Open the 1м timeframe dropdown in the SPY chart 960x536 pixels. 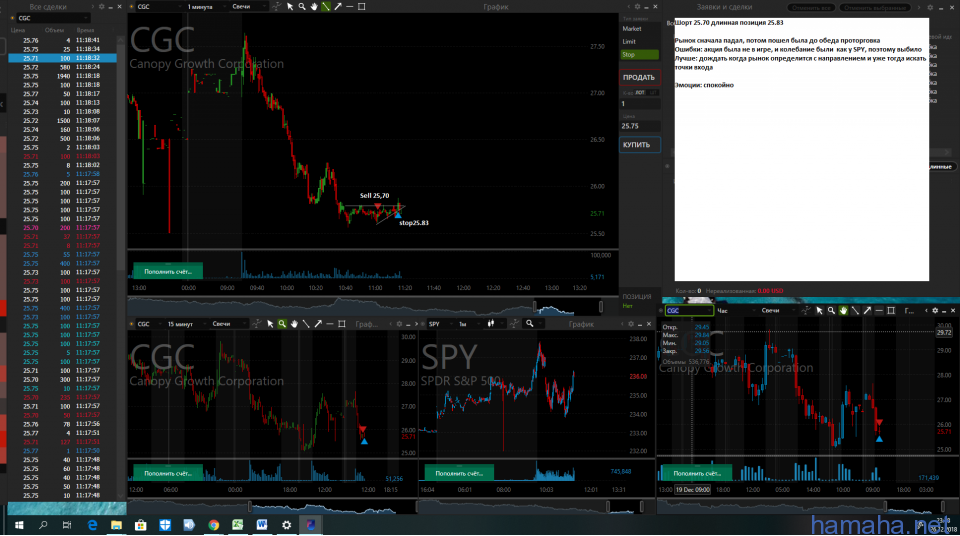pos(470,324)
